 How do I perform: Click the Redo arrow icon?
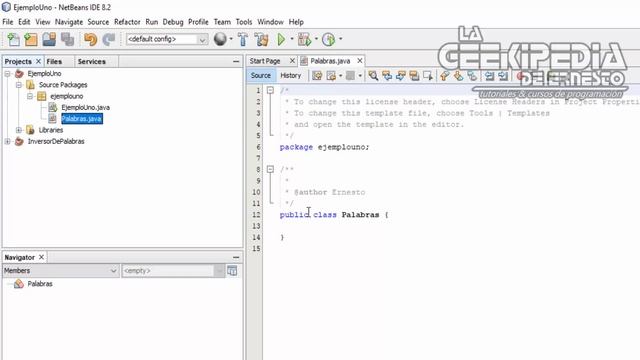tap(109, 39)
